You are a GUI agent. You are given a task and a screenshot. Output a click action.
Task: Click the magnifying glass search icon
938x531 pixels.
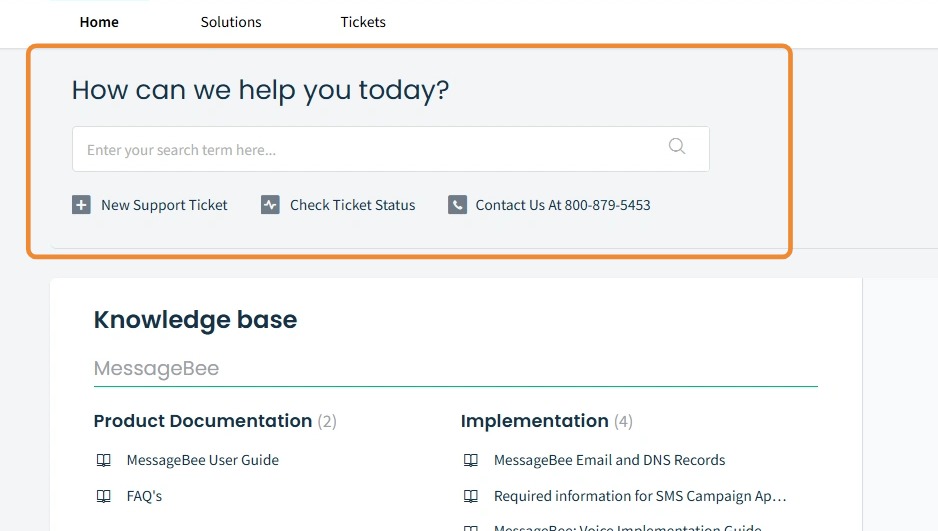(x=677, y=147)
